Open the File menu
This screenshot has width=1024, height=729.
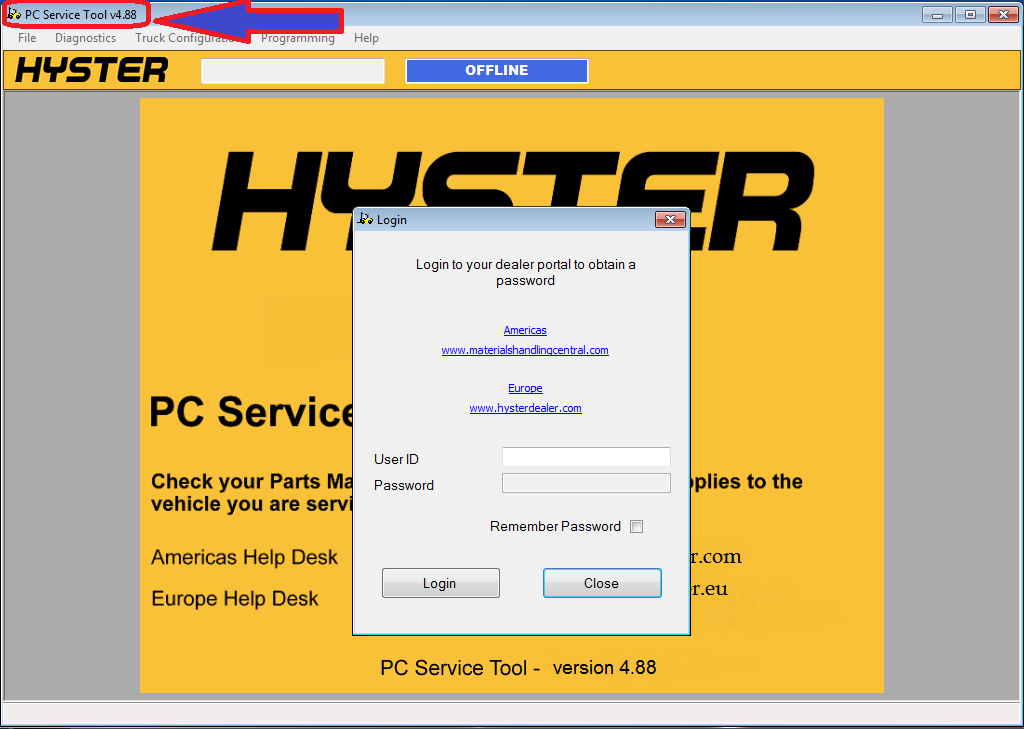pyautogui.click(x=27, y=38)
